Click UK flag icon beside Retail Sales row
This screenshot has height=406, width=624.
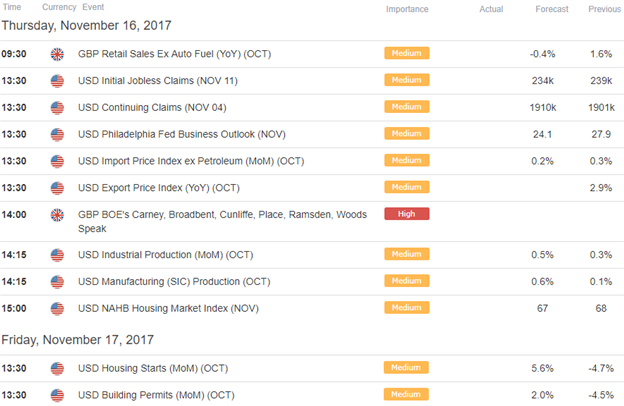point(57,54)
